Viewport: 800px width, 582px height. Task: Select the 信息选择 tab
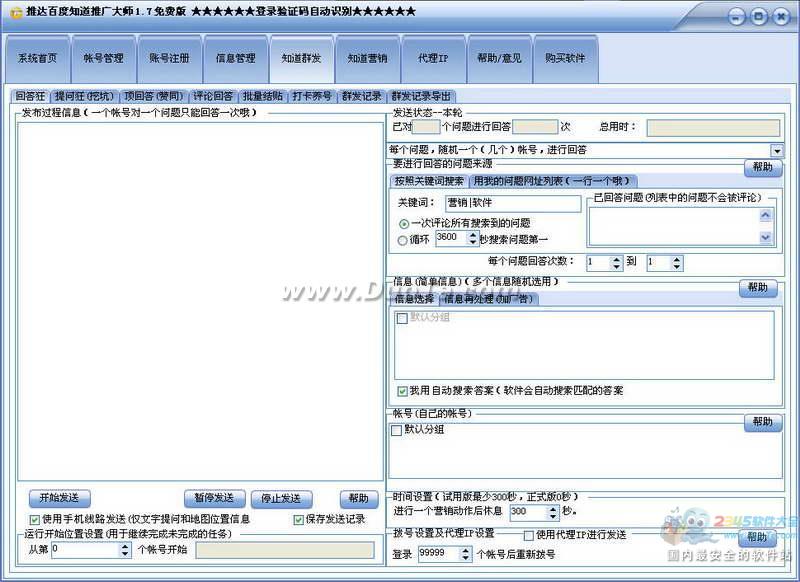[x=414, y=299]
